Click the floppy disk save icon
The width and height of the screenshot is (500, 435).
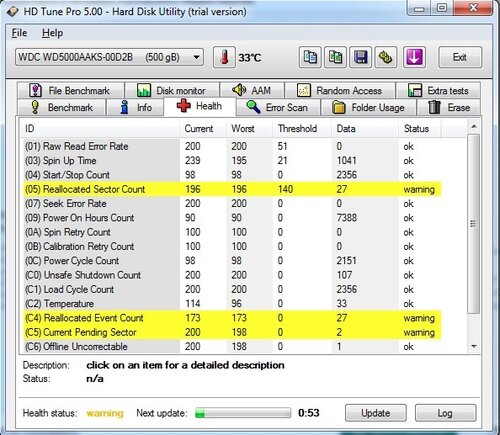[x=361, y=57]
